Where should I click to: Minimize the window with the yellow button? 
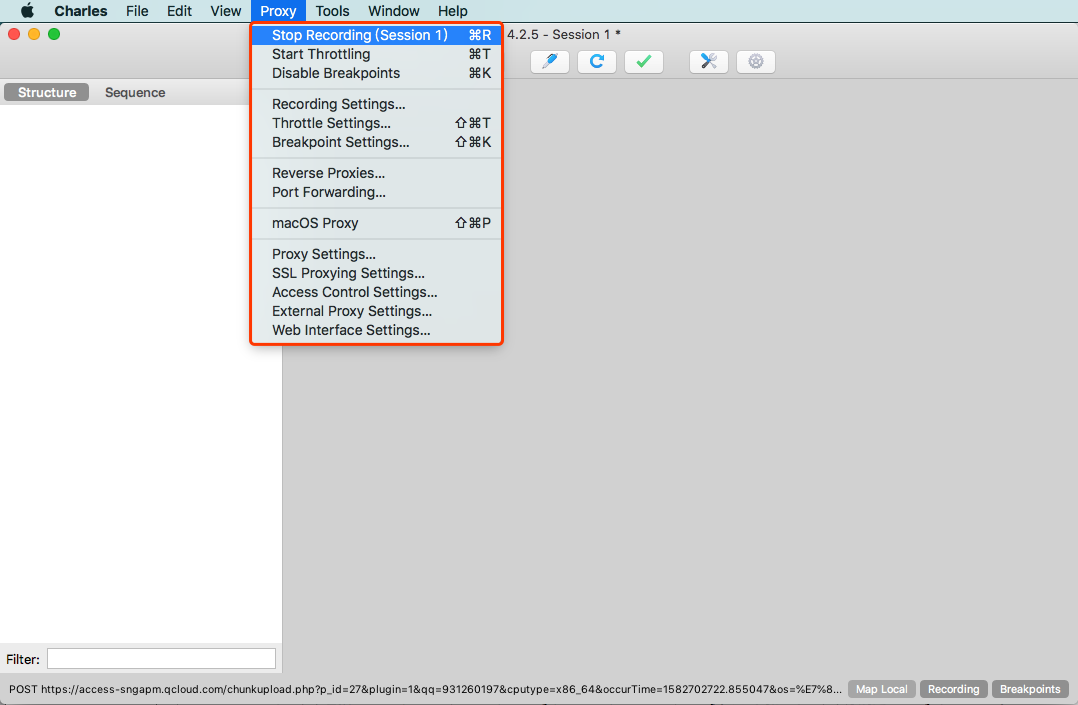(x=34, y=34)
